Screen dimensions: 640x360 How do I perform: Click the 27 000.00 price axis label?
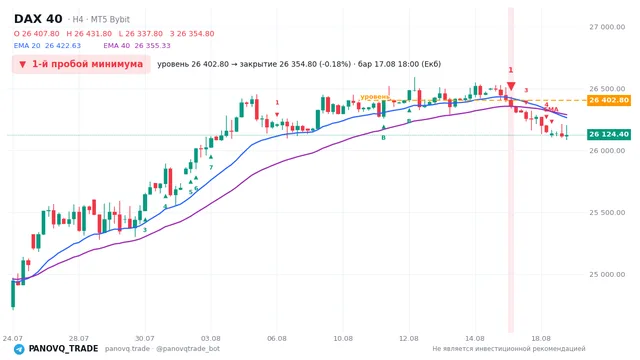tap(607, 27)
